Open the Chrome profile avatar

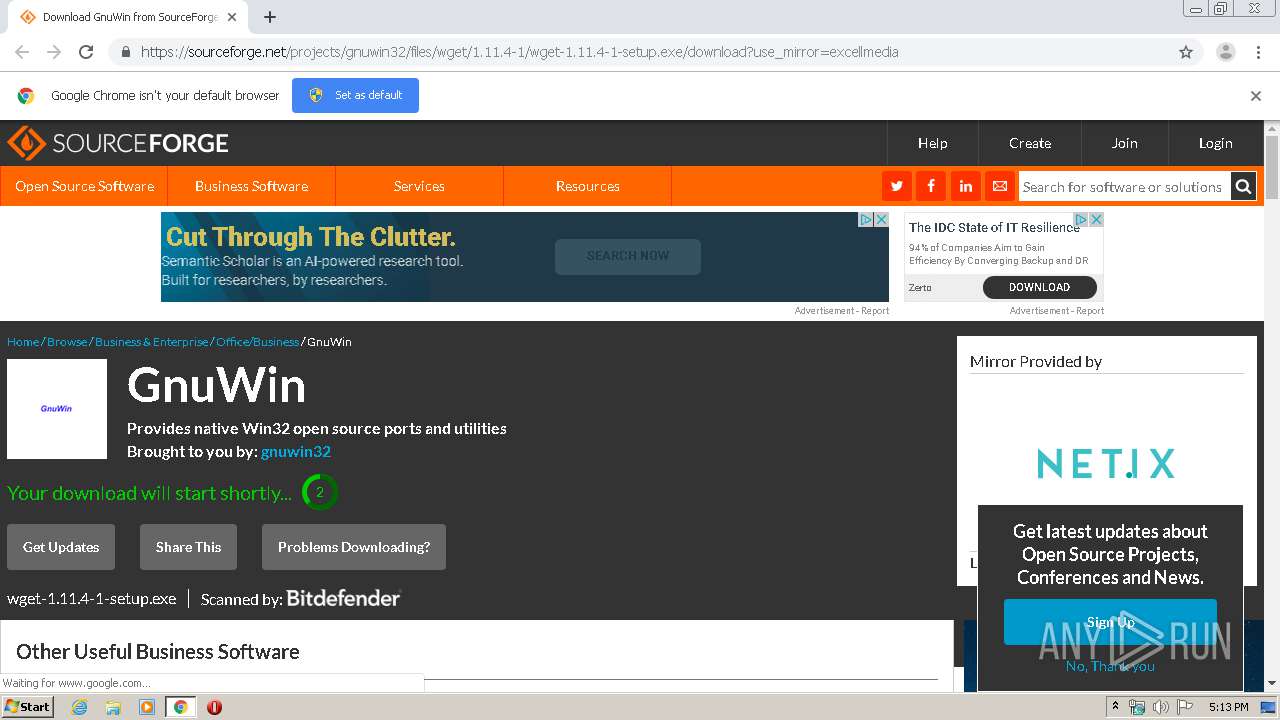[x=1225, y=52]
